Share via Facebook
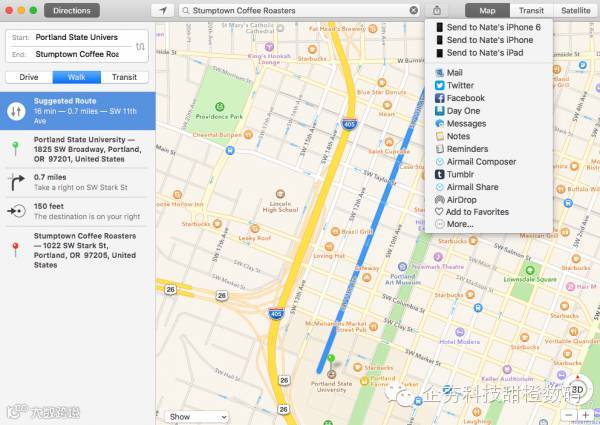The width and height of the screenshot is (600, 425). pyautogui.click(x=489, y=98)
